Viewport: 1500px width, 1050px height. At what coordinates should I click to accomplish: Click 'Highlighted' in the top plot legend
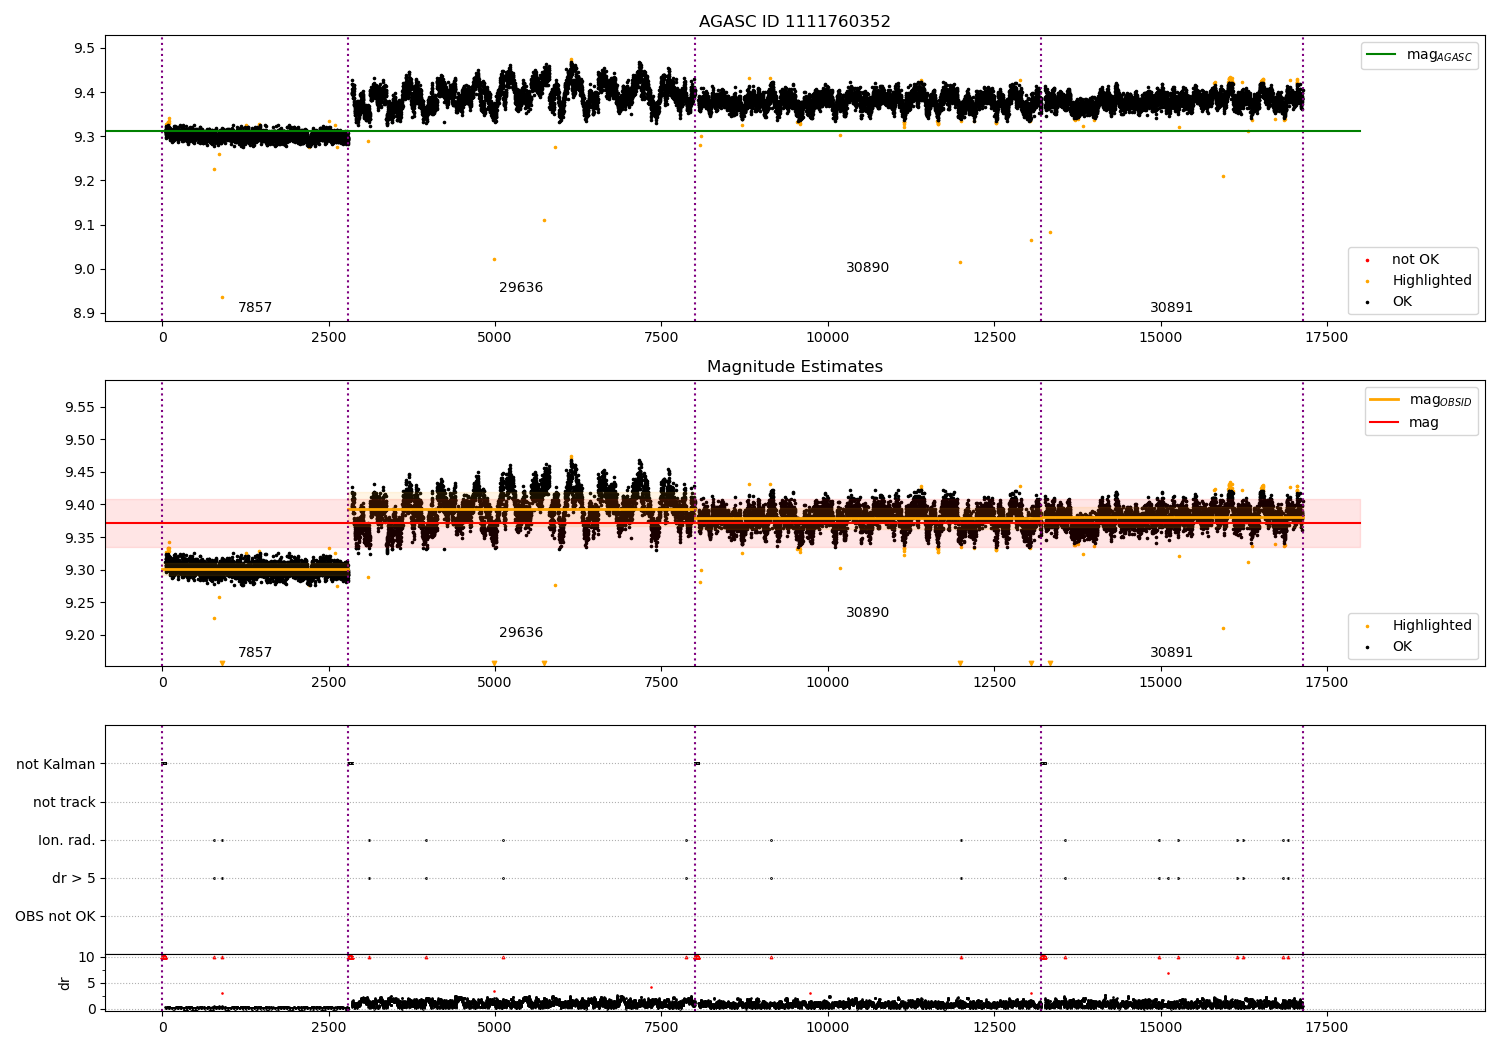tap(1432, 281)
